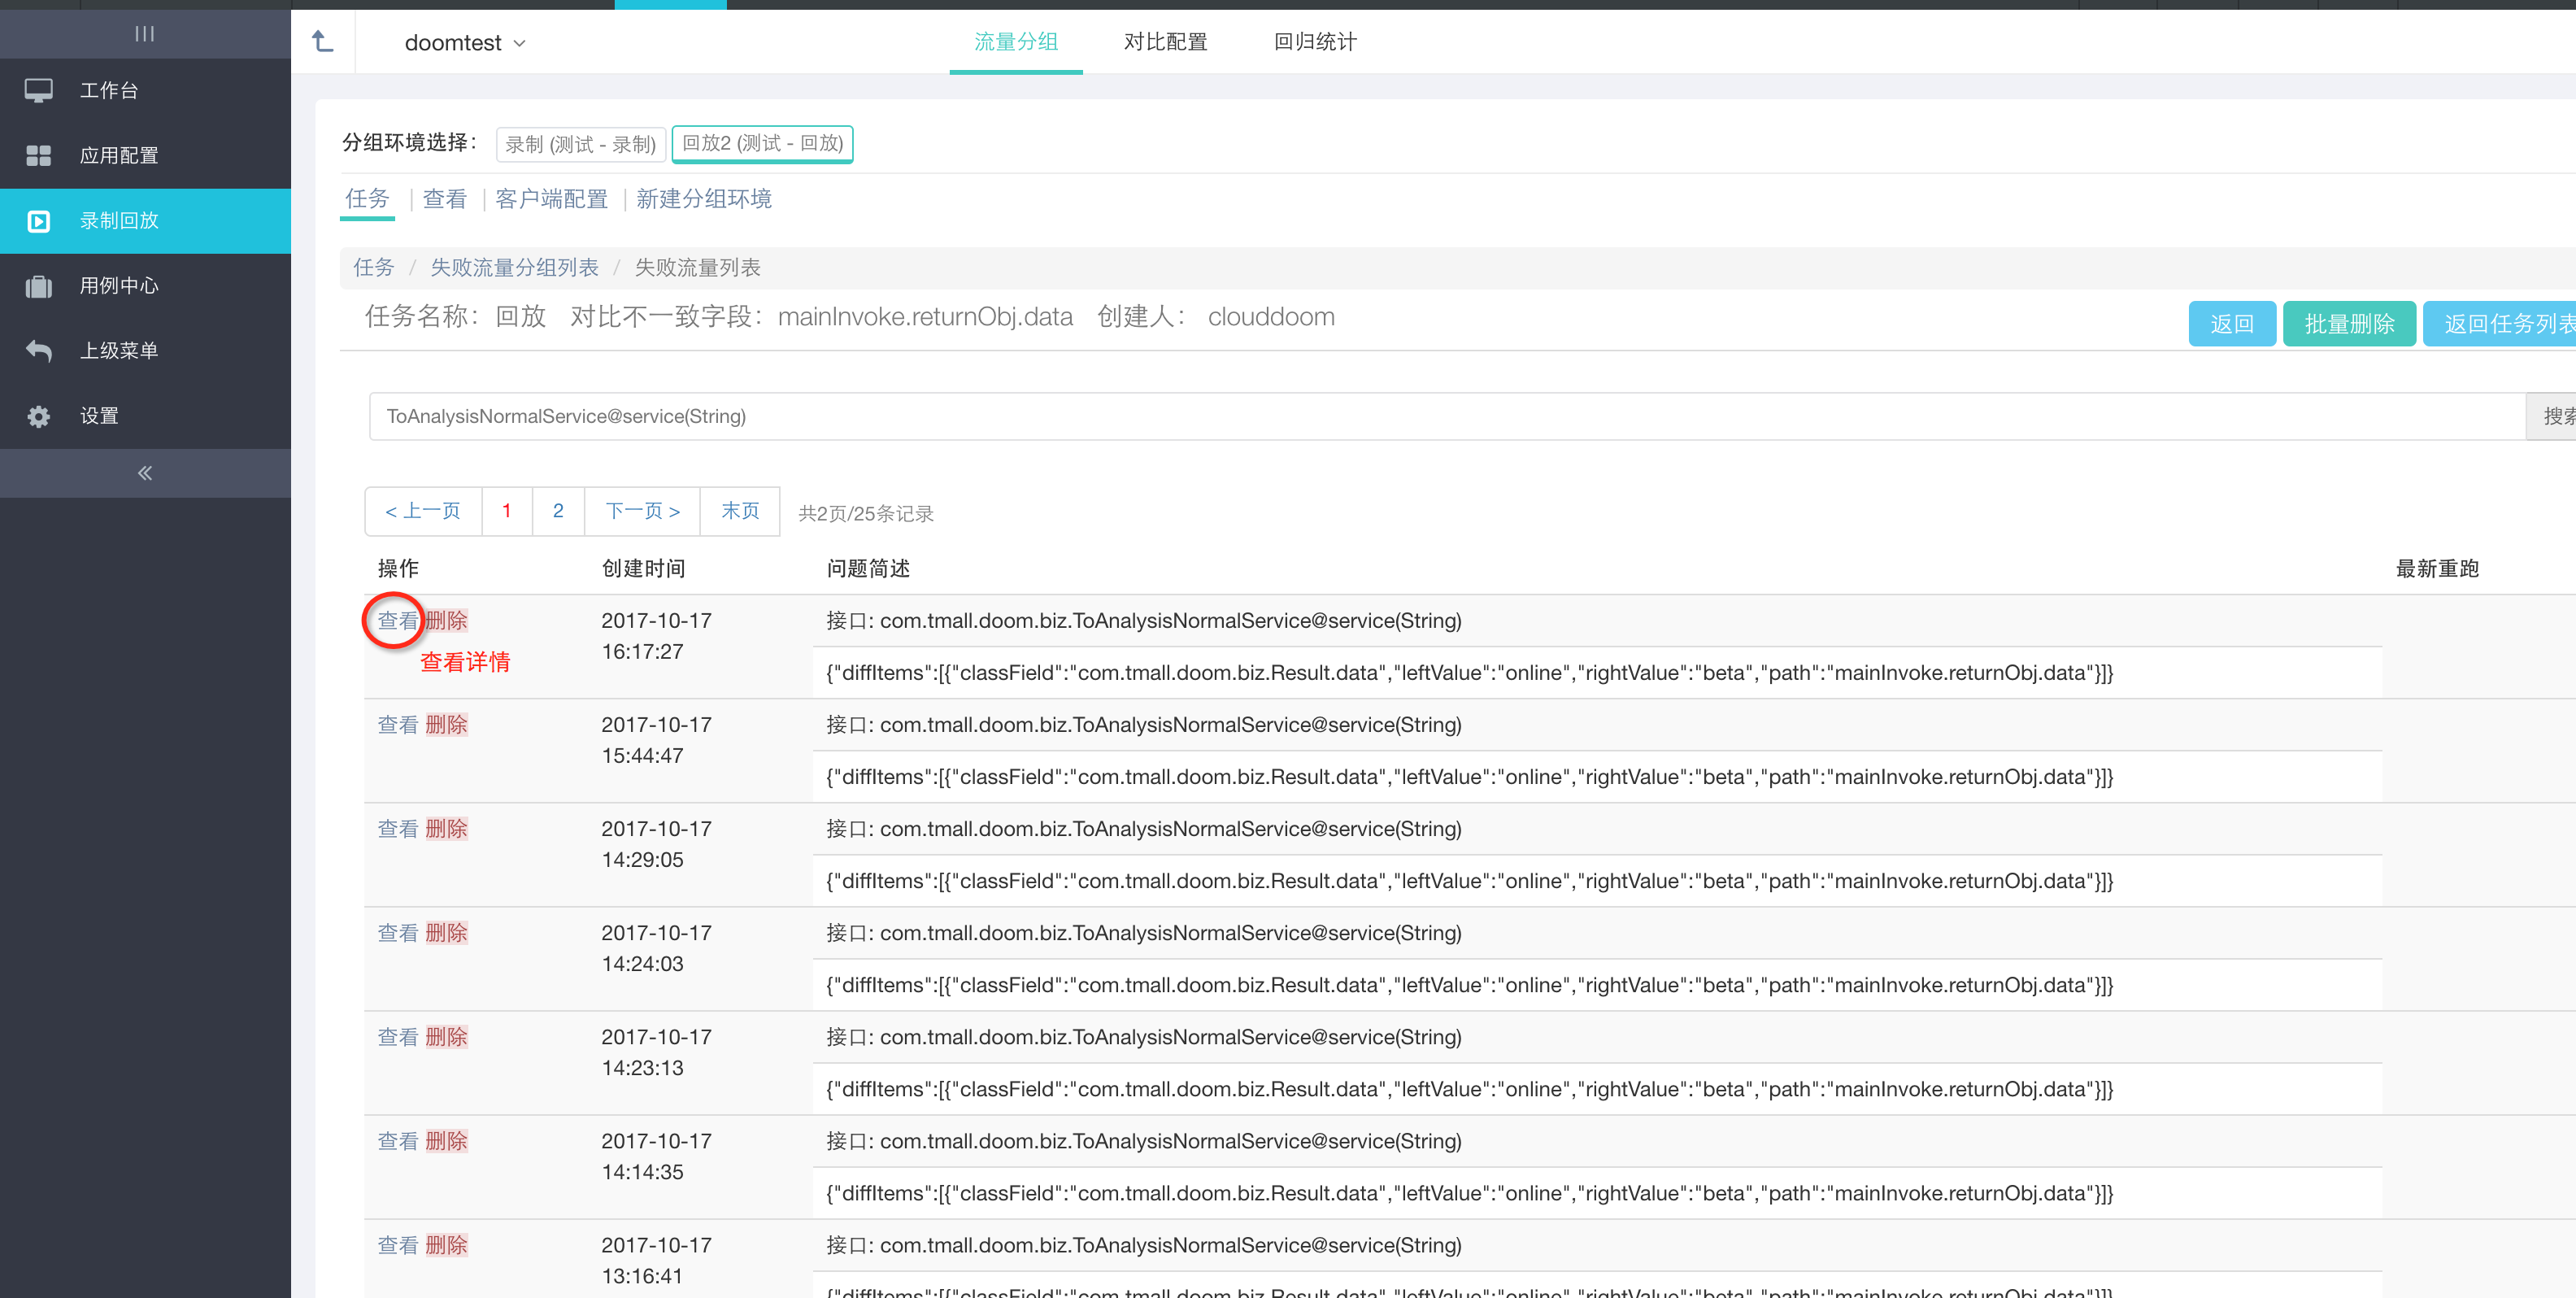Delete the record created at 14:14:35
Image resolution: width=2576 pixels, height=1298 pixels.
[446, 1140]
